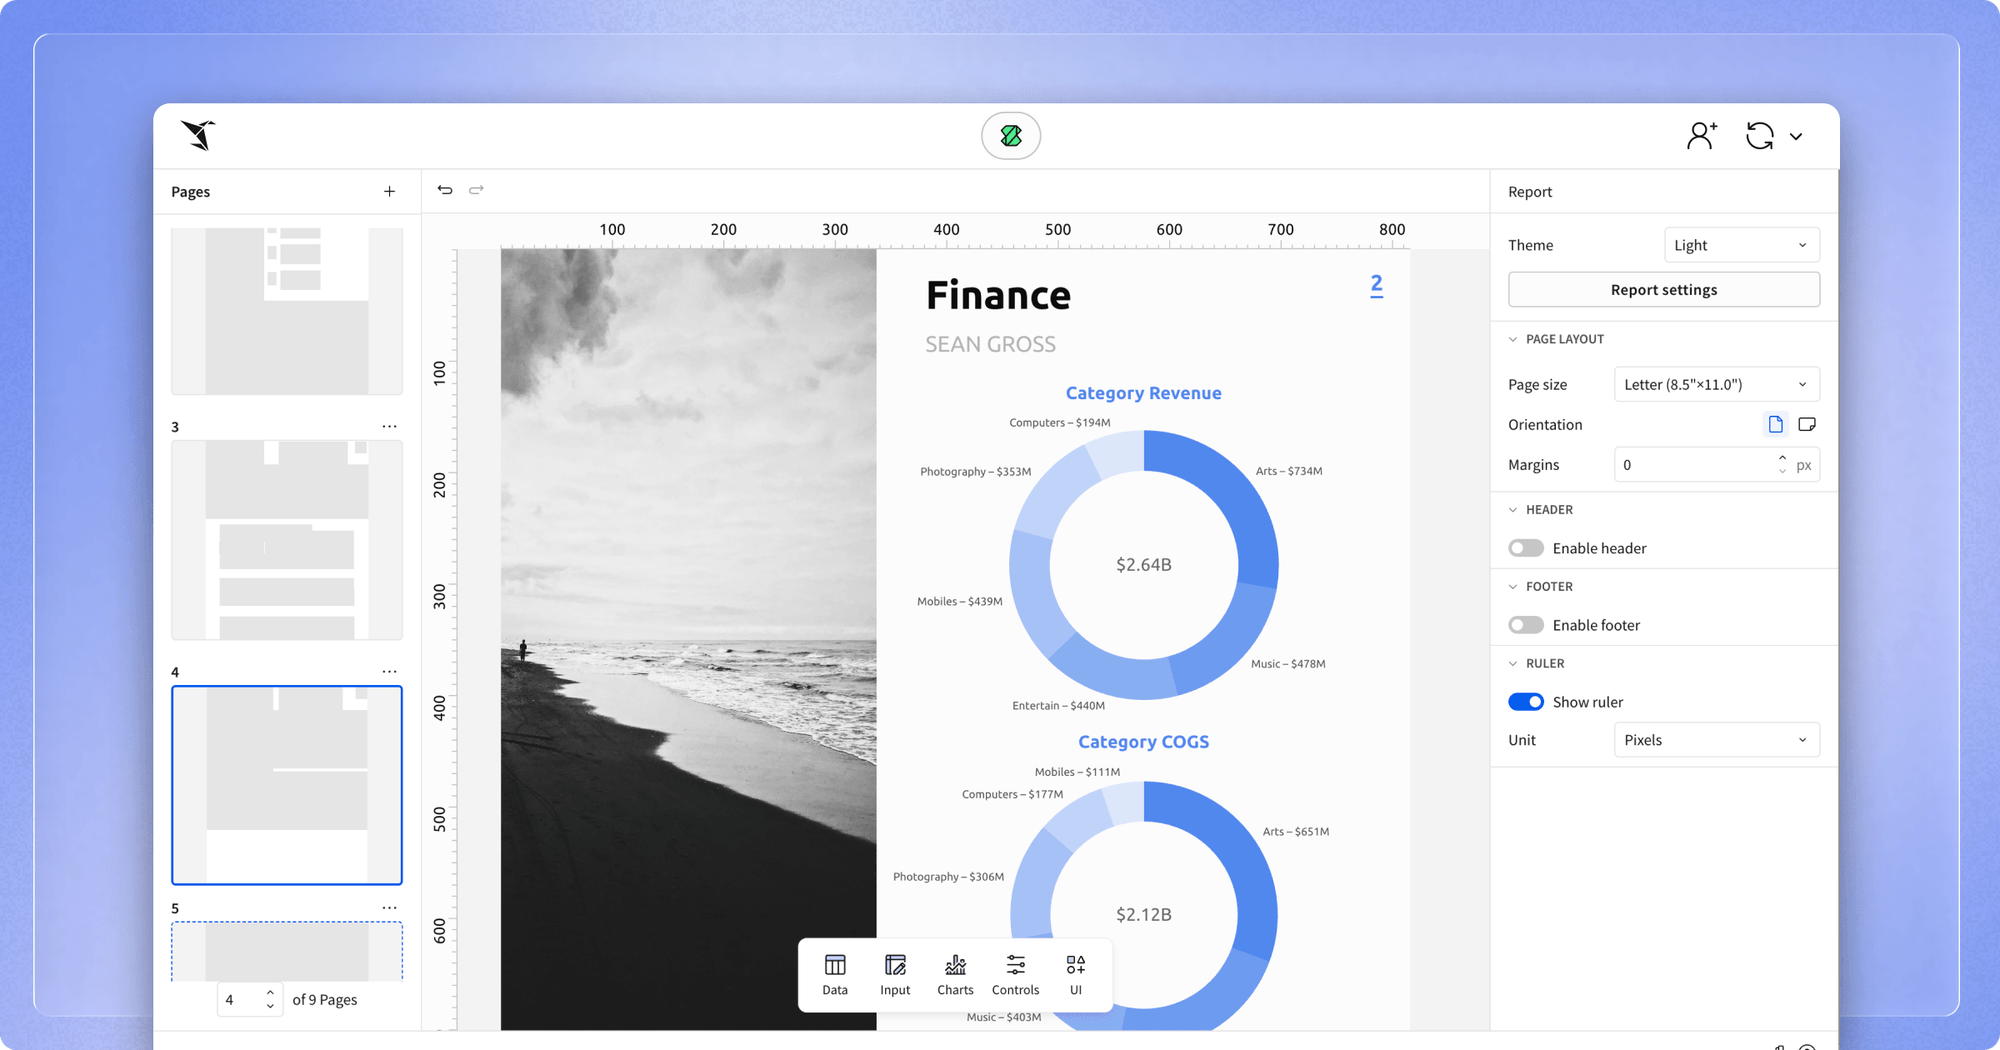This screenshot has width=2000, height=1050.
Task: Select the UI tool
Action: click(1075, 974)
